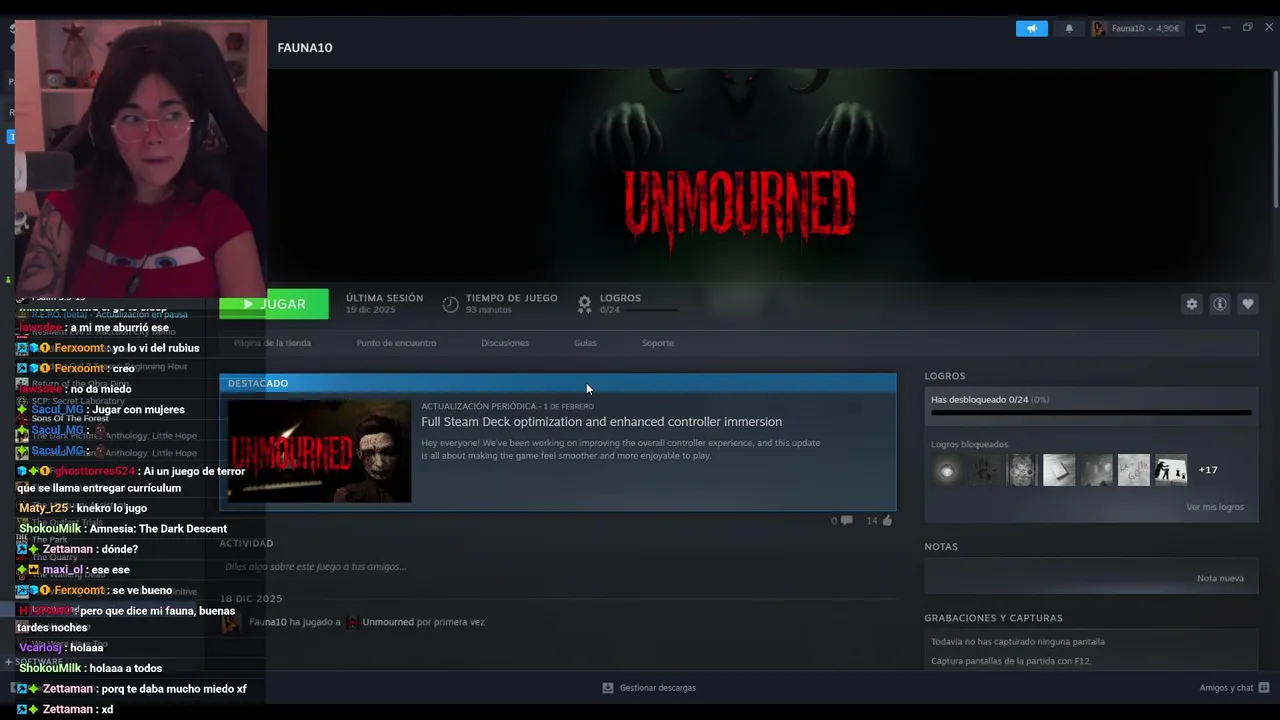The height and width of the screenshot is (720, 1280).
Task: Open the announcements megaphone button
Action: [x=1031, y=28]
